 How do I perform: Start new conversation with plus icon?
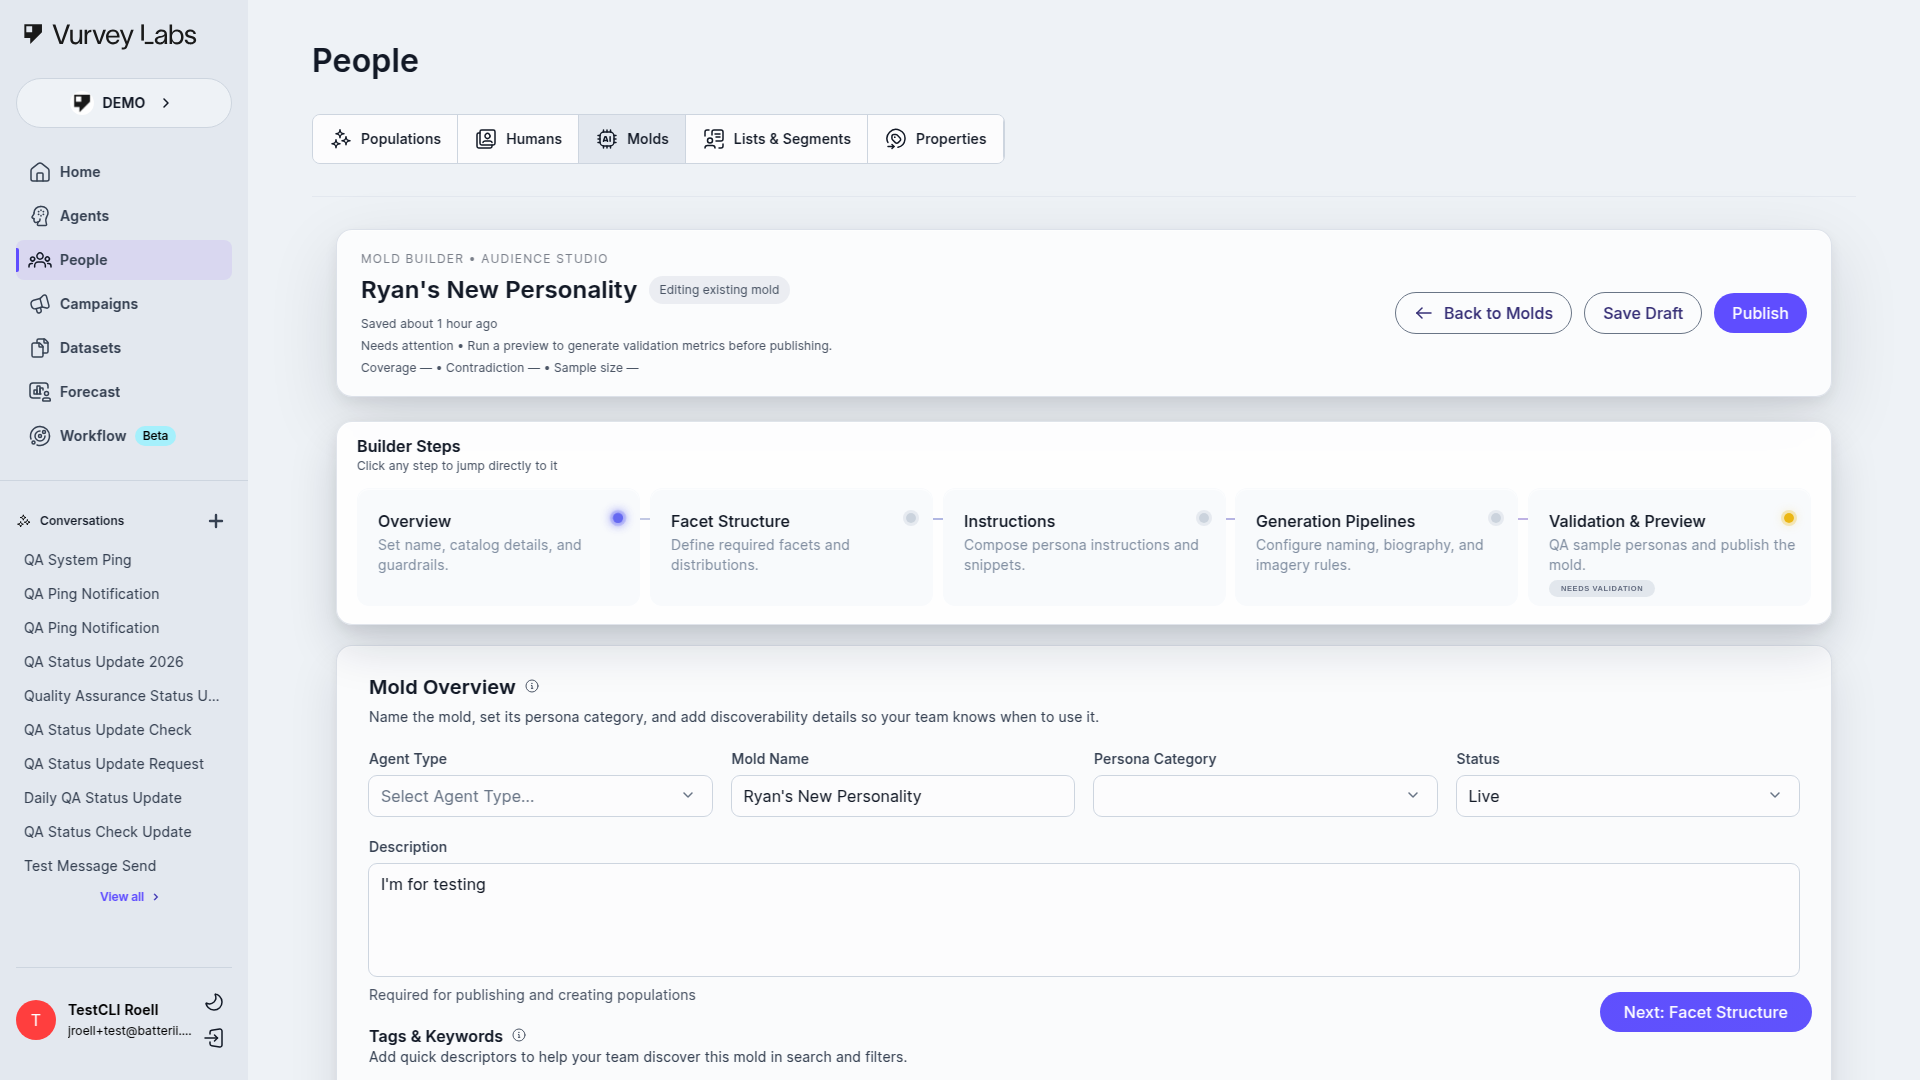[215, 521]
